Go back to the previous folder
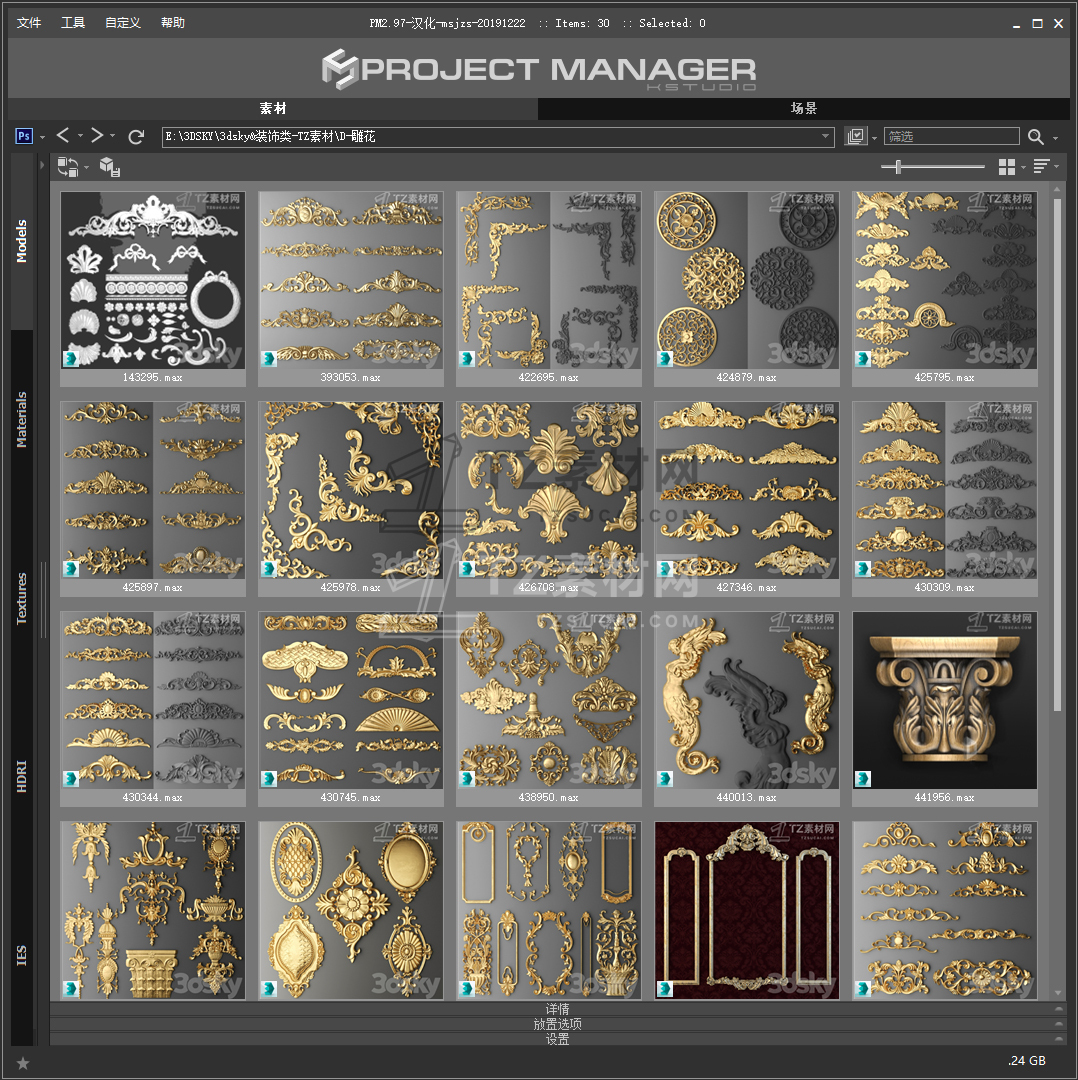Viewport: 1078px width, 1080px height. click(63, 136)
